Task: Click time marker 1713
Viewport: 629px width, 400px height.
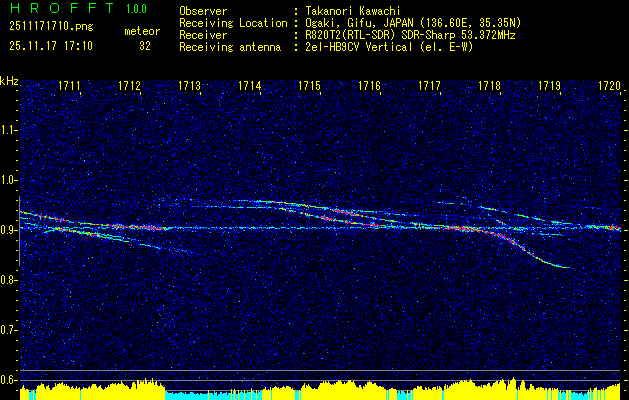Action: pos(189,85)
